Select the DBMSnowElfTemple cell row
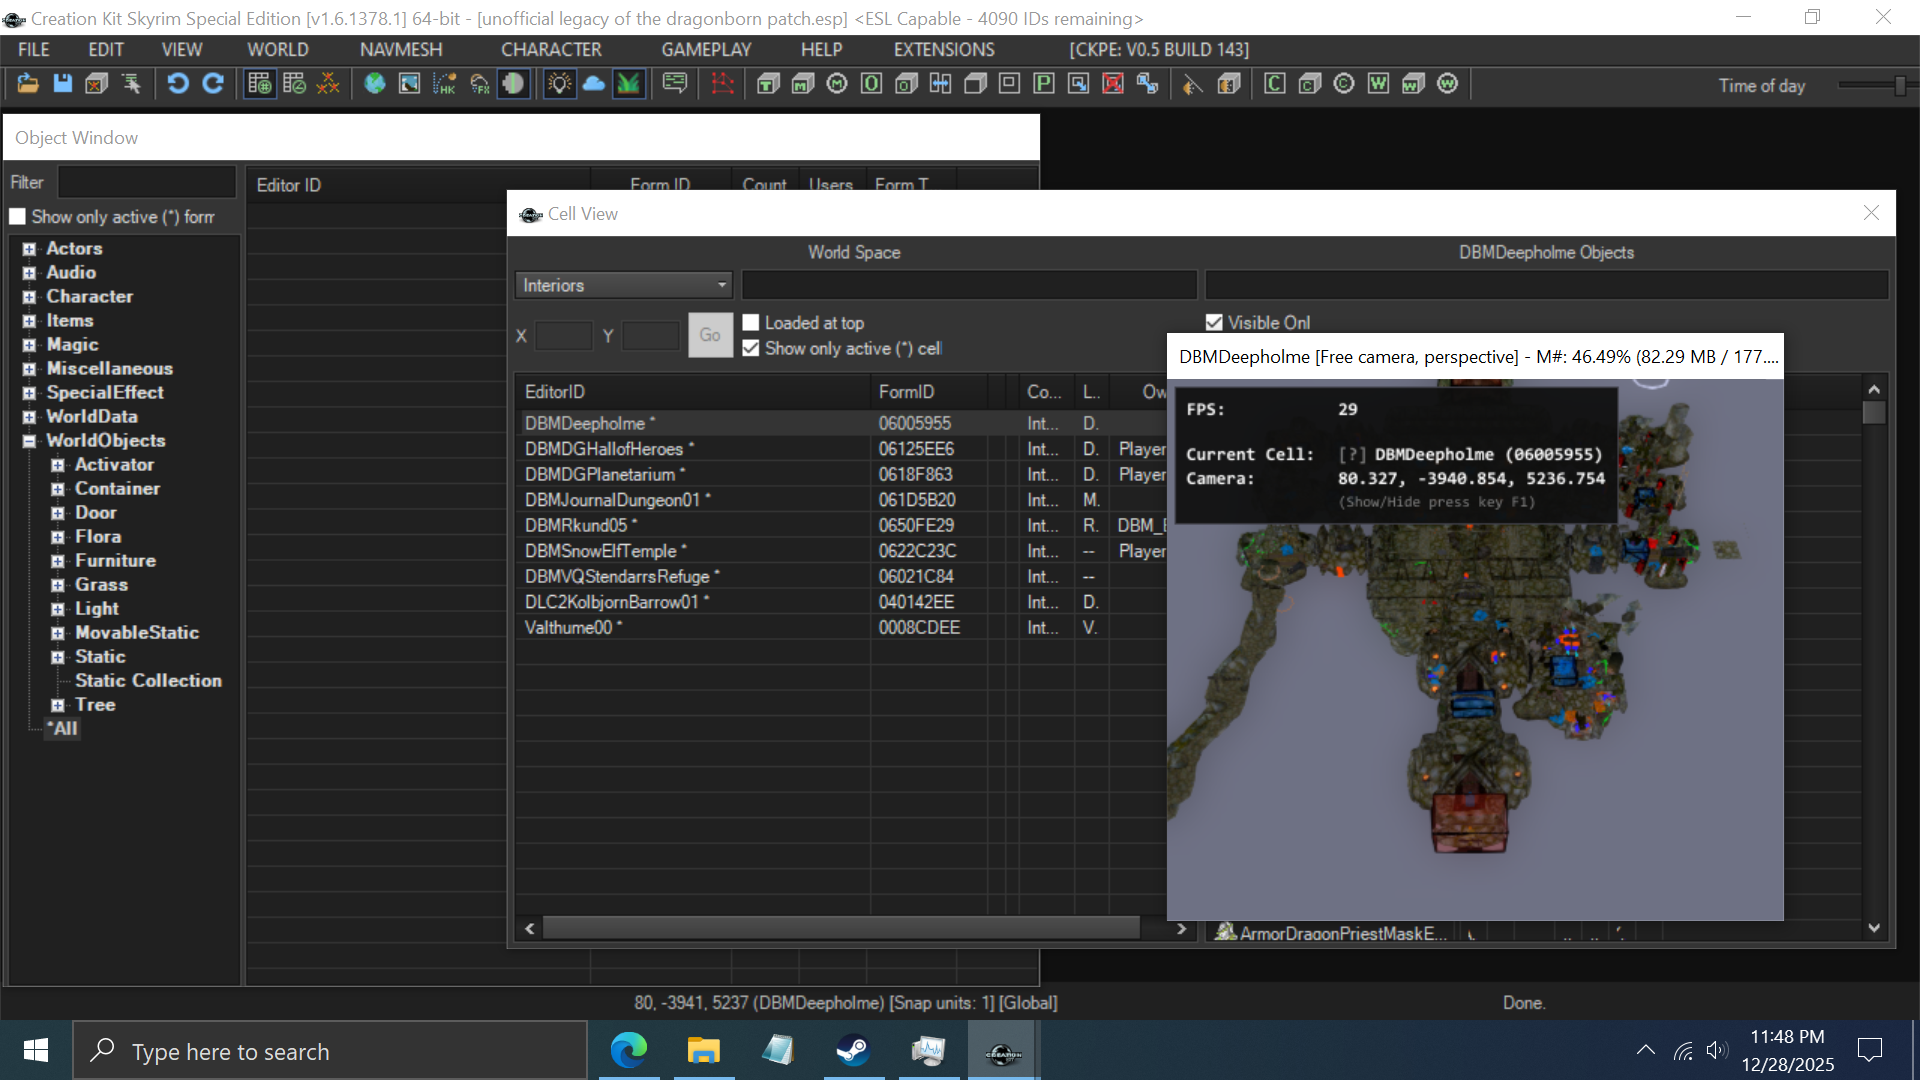Screen dimensions: 1920x1080 [605, 551]
